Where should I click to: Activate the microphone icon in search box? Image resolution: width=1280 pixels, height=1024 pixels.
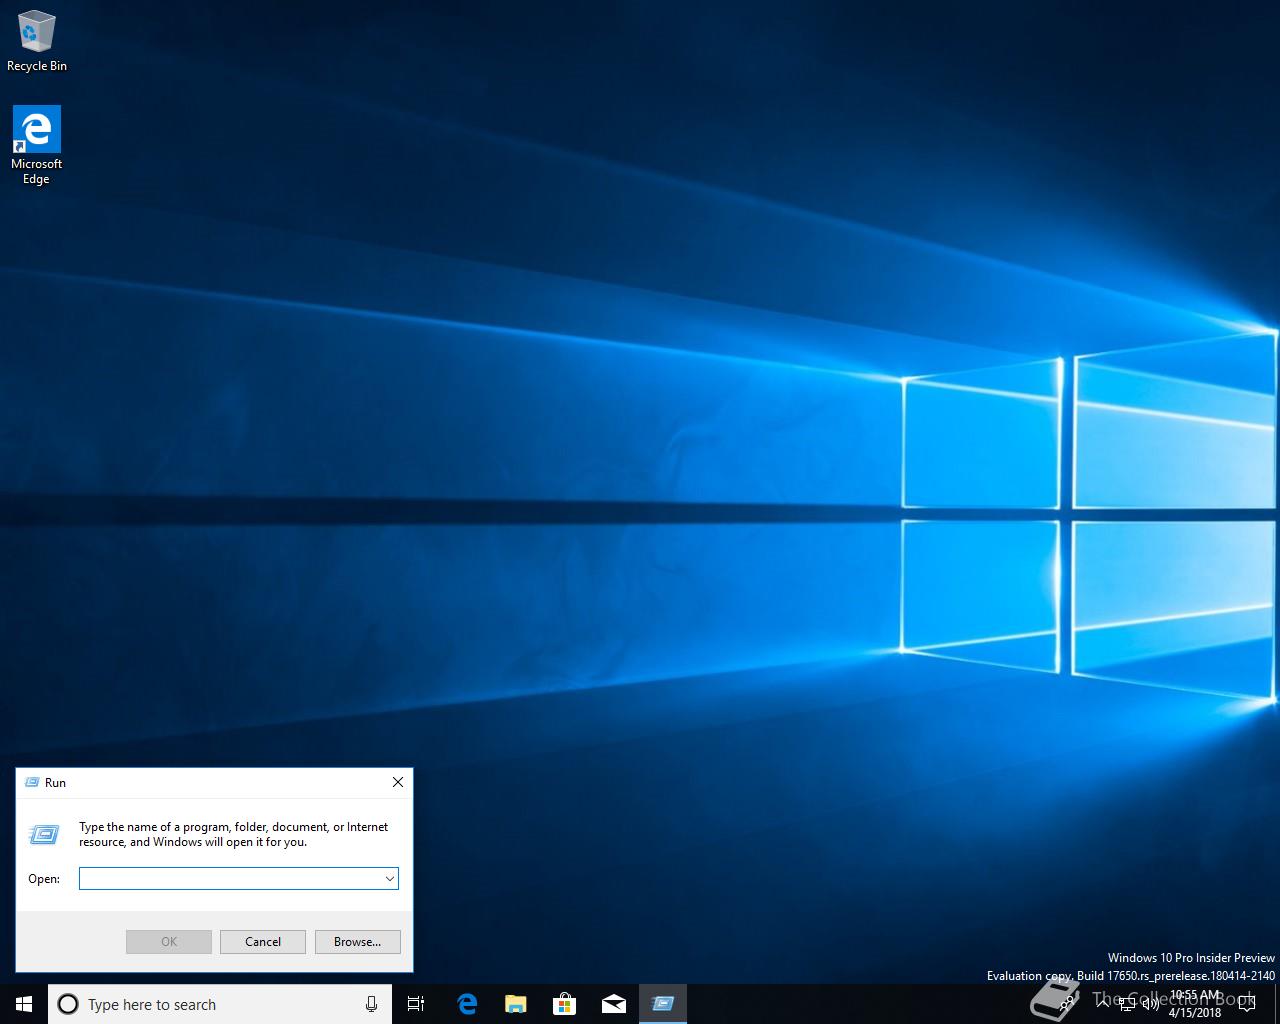point(371,1004)
